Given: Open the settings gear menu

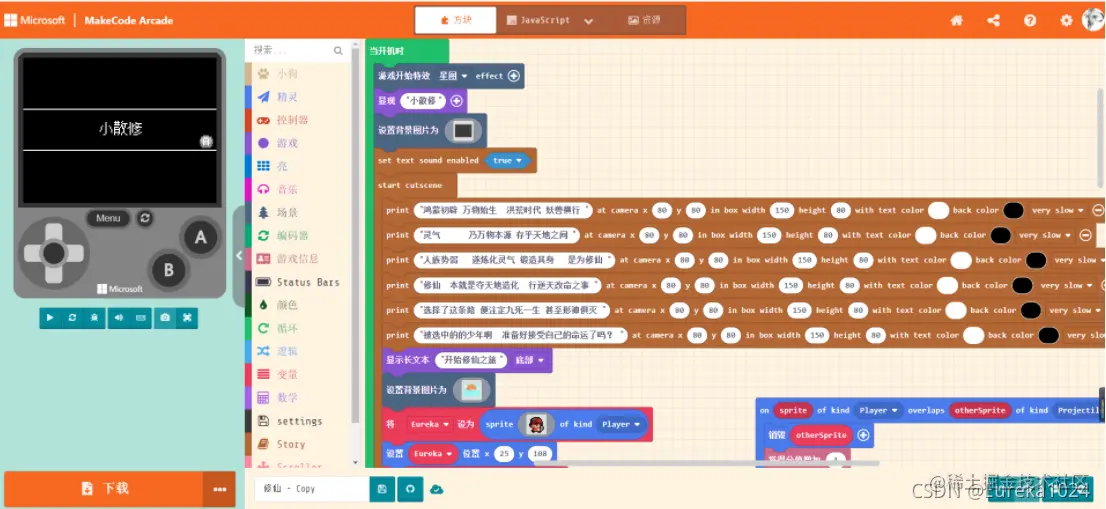Looking at the screenshot, I should 1066,20.
